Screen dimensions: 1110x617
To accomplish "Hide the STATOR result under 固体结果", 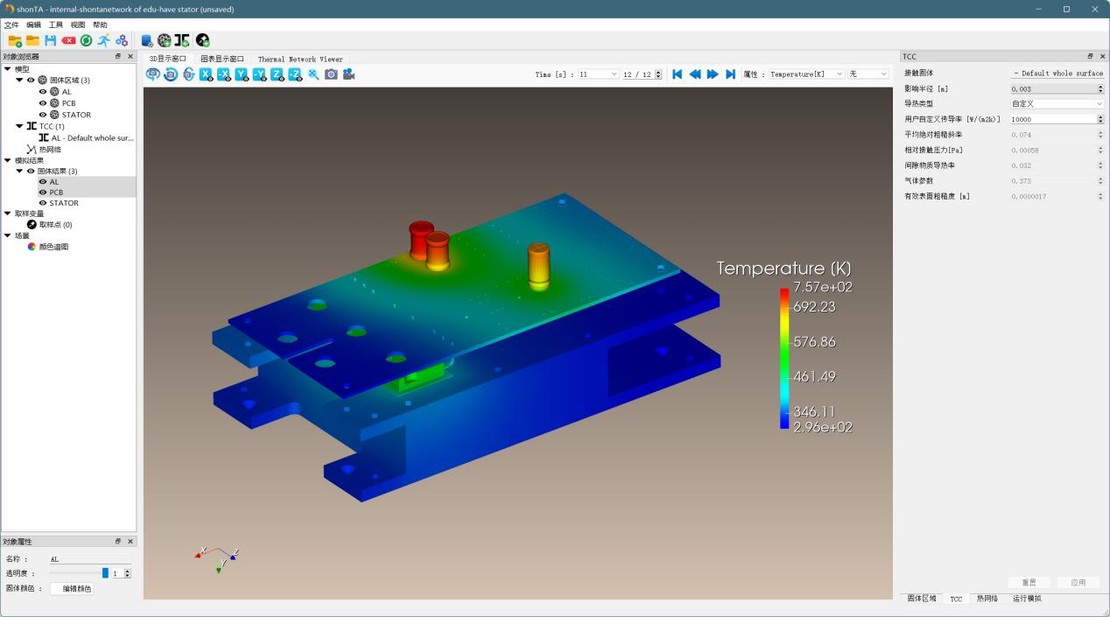I will [x=43, y=203].
